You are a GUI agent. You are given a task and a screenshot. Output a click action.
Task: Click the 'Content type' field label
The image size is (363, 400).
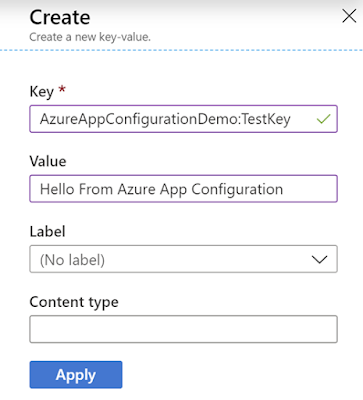coord(74,302)
